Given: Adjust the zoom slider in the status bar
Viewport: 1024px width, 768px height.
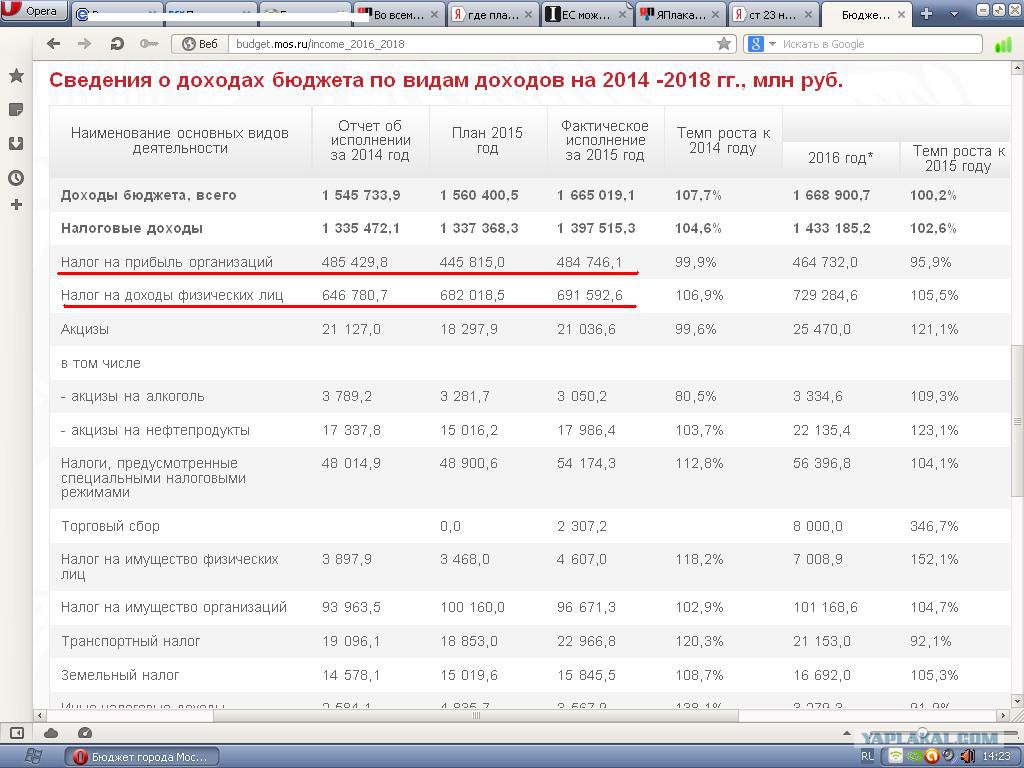Looking at the screenshot, I should 922,732.
